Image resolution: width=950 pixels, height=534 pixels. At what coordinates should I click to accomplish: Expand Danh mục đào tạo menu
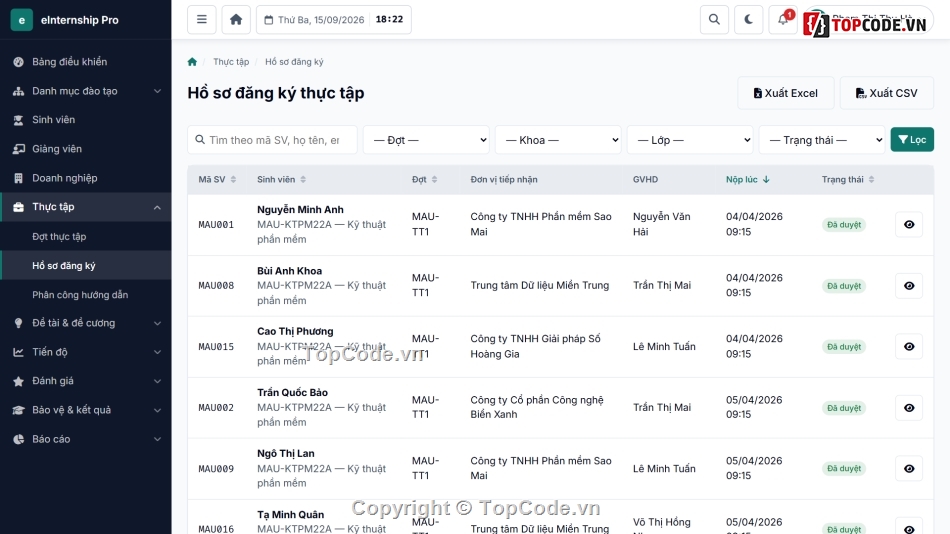tap(85, 91)
